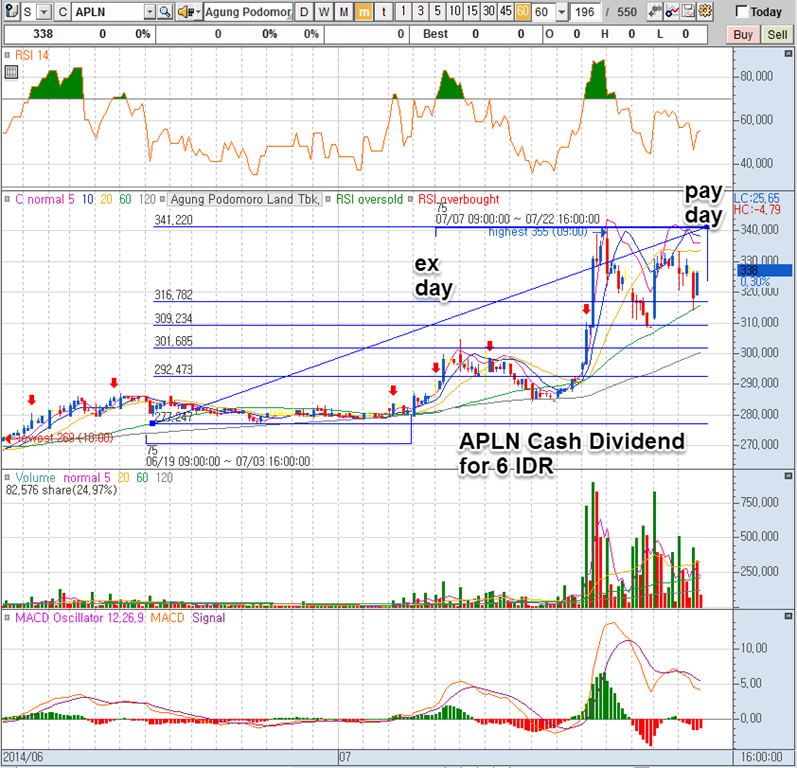Click the Volume indicator label
The height and width of the screenshot is (768, 797).
click(x=35, y=477)
